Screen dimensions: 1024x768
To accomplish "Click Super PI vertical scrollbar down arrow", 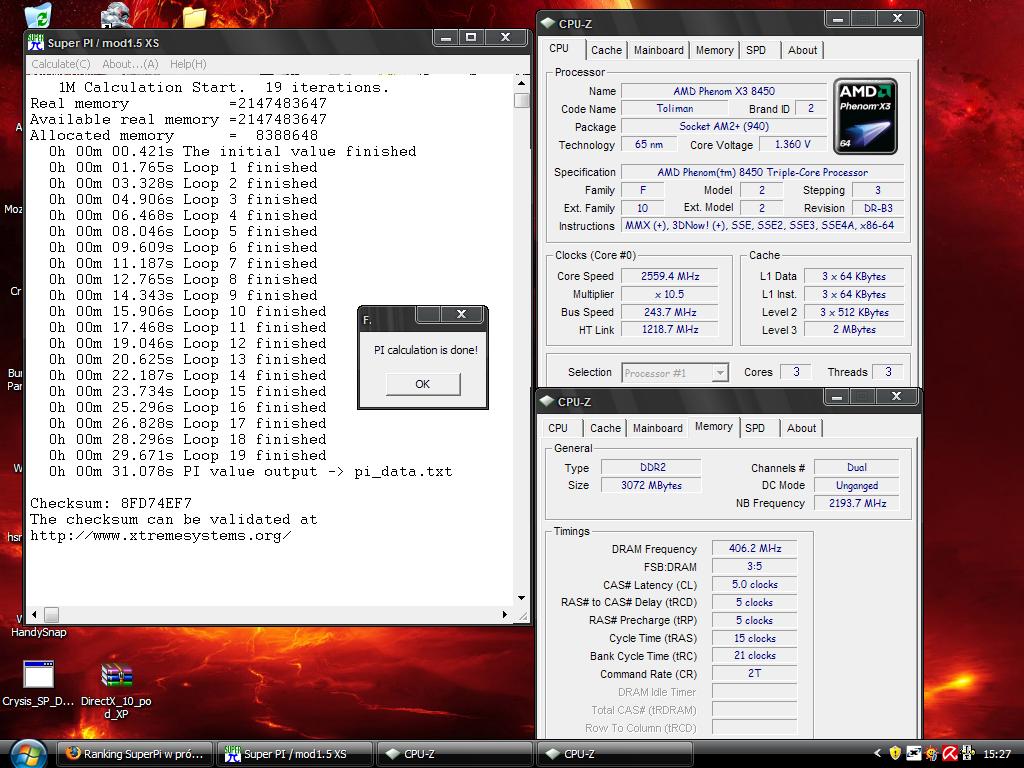I will click(x=521, y=598).
